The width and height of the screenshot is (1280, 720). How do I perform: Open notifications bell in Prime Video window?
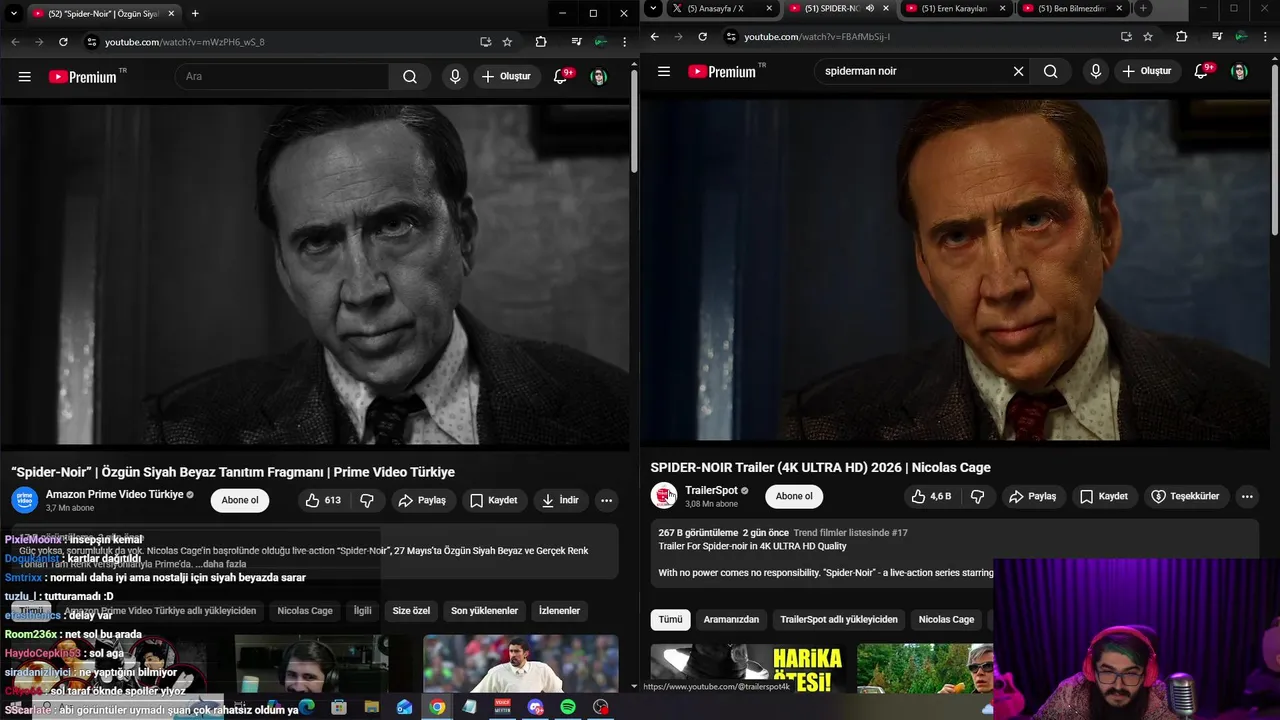click(x=561, y=76)
